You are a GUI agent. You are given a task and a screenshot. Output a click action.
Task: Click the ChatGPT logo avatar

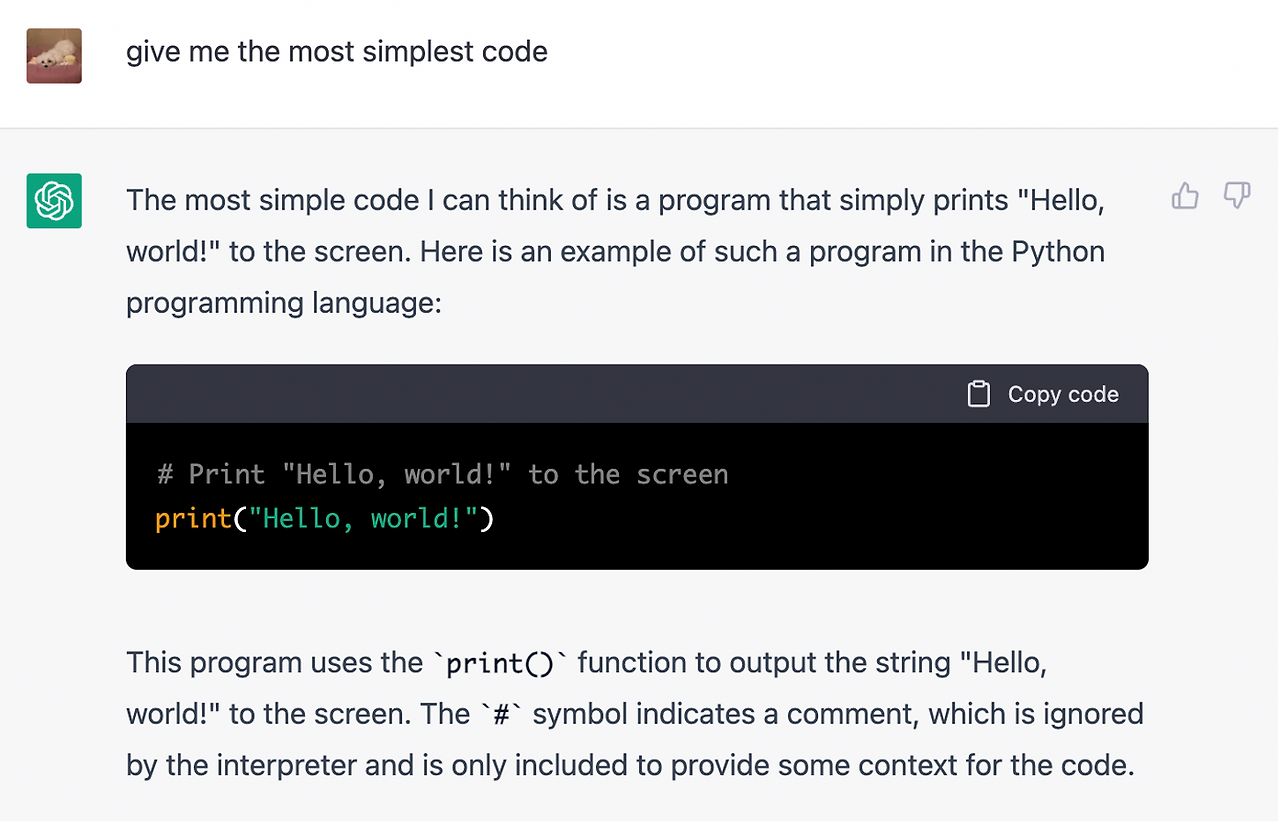pyautogui.click(x=54, y=201)
